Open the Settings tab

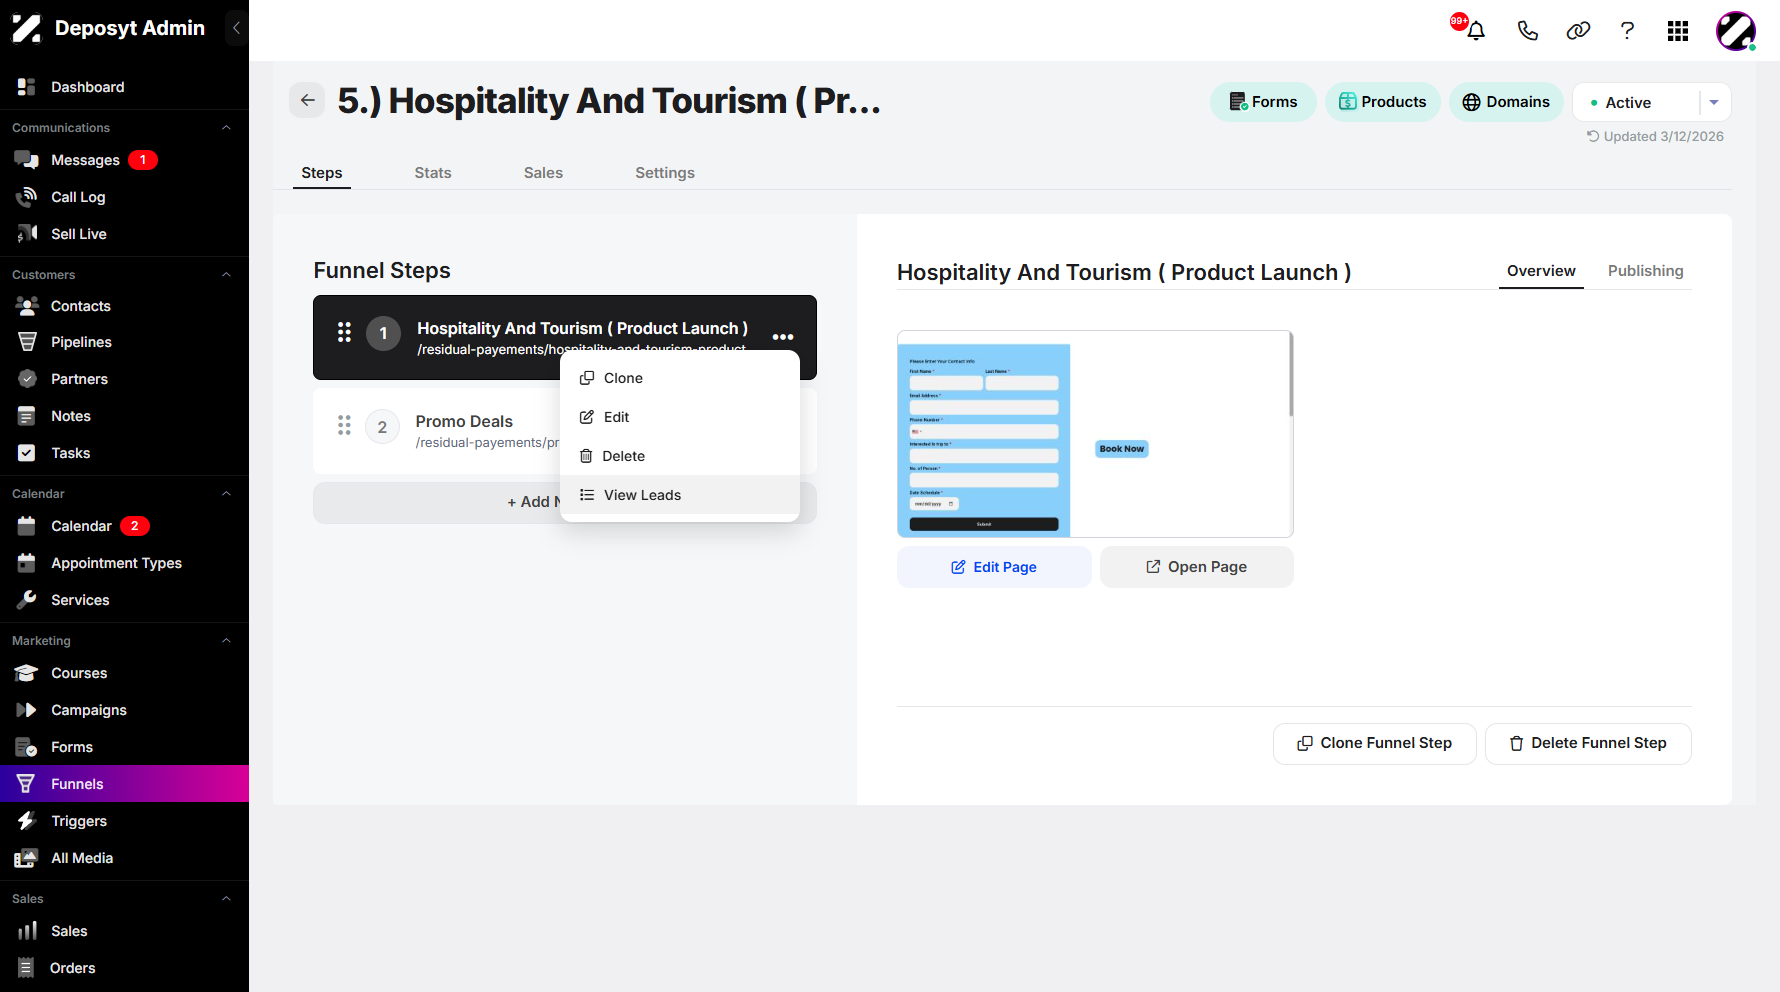665,173
